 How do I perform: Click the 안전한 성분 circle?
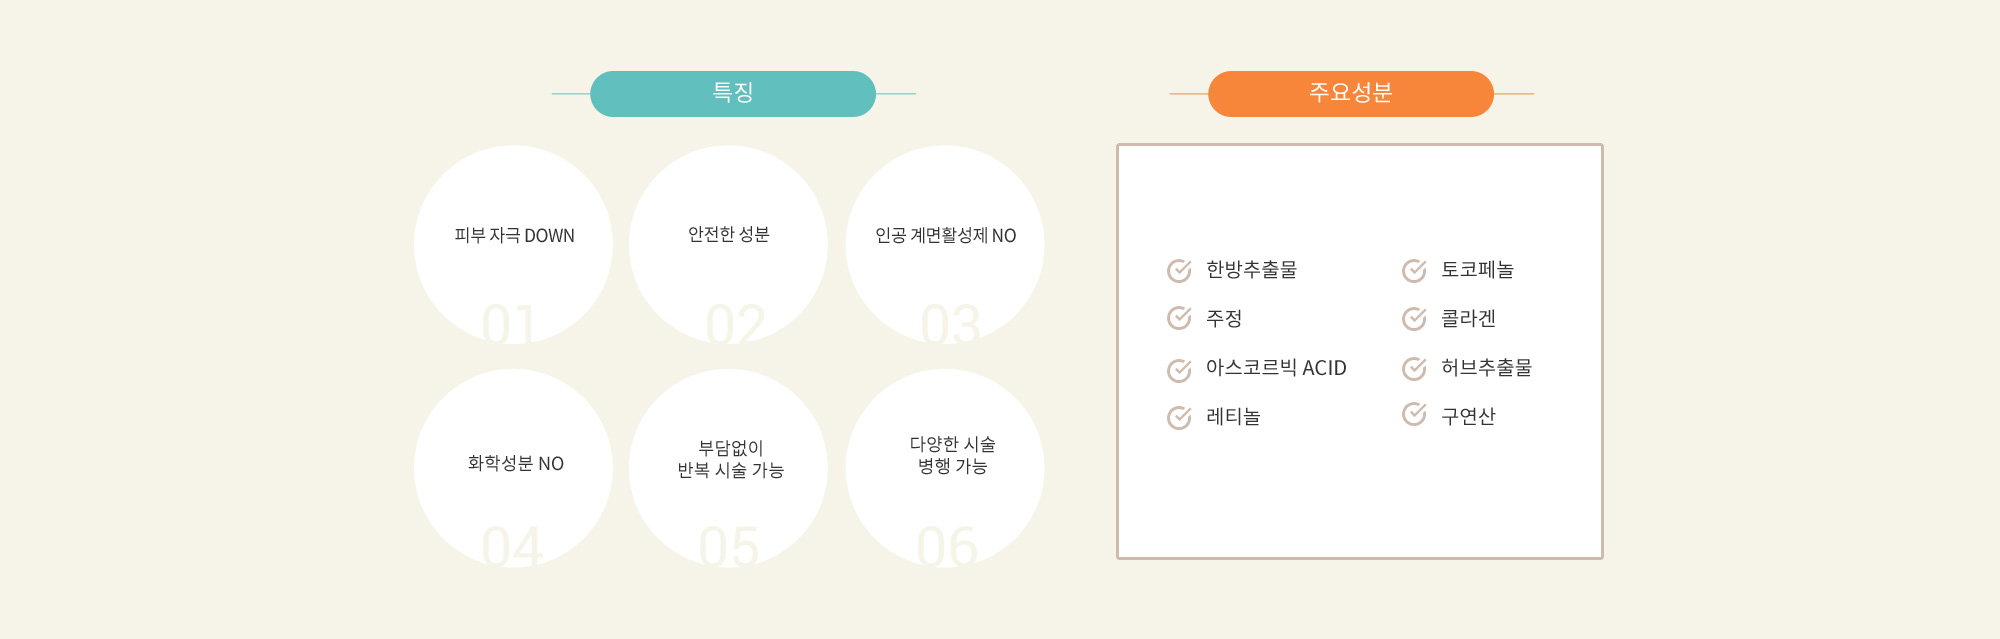pyautogui.click(x=728, y=245)
